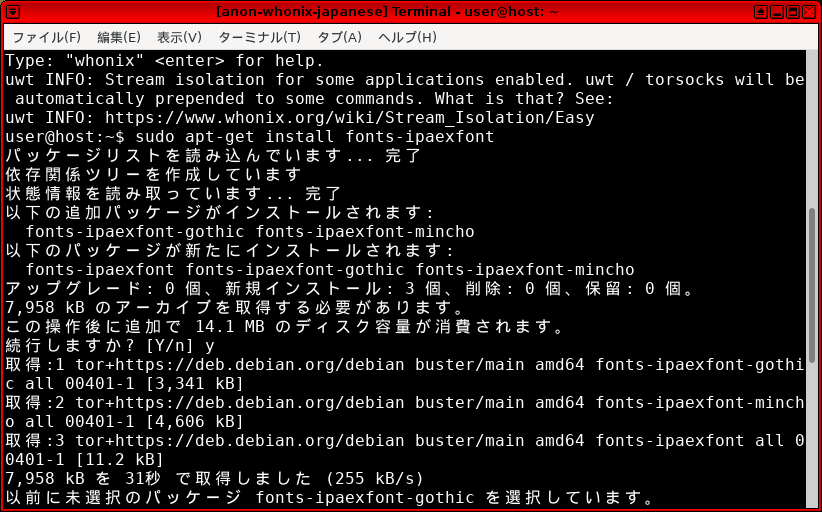
Task: Open the window menu icon in title bar
Action: point(12,12)
